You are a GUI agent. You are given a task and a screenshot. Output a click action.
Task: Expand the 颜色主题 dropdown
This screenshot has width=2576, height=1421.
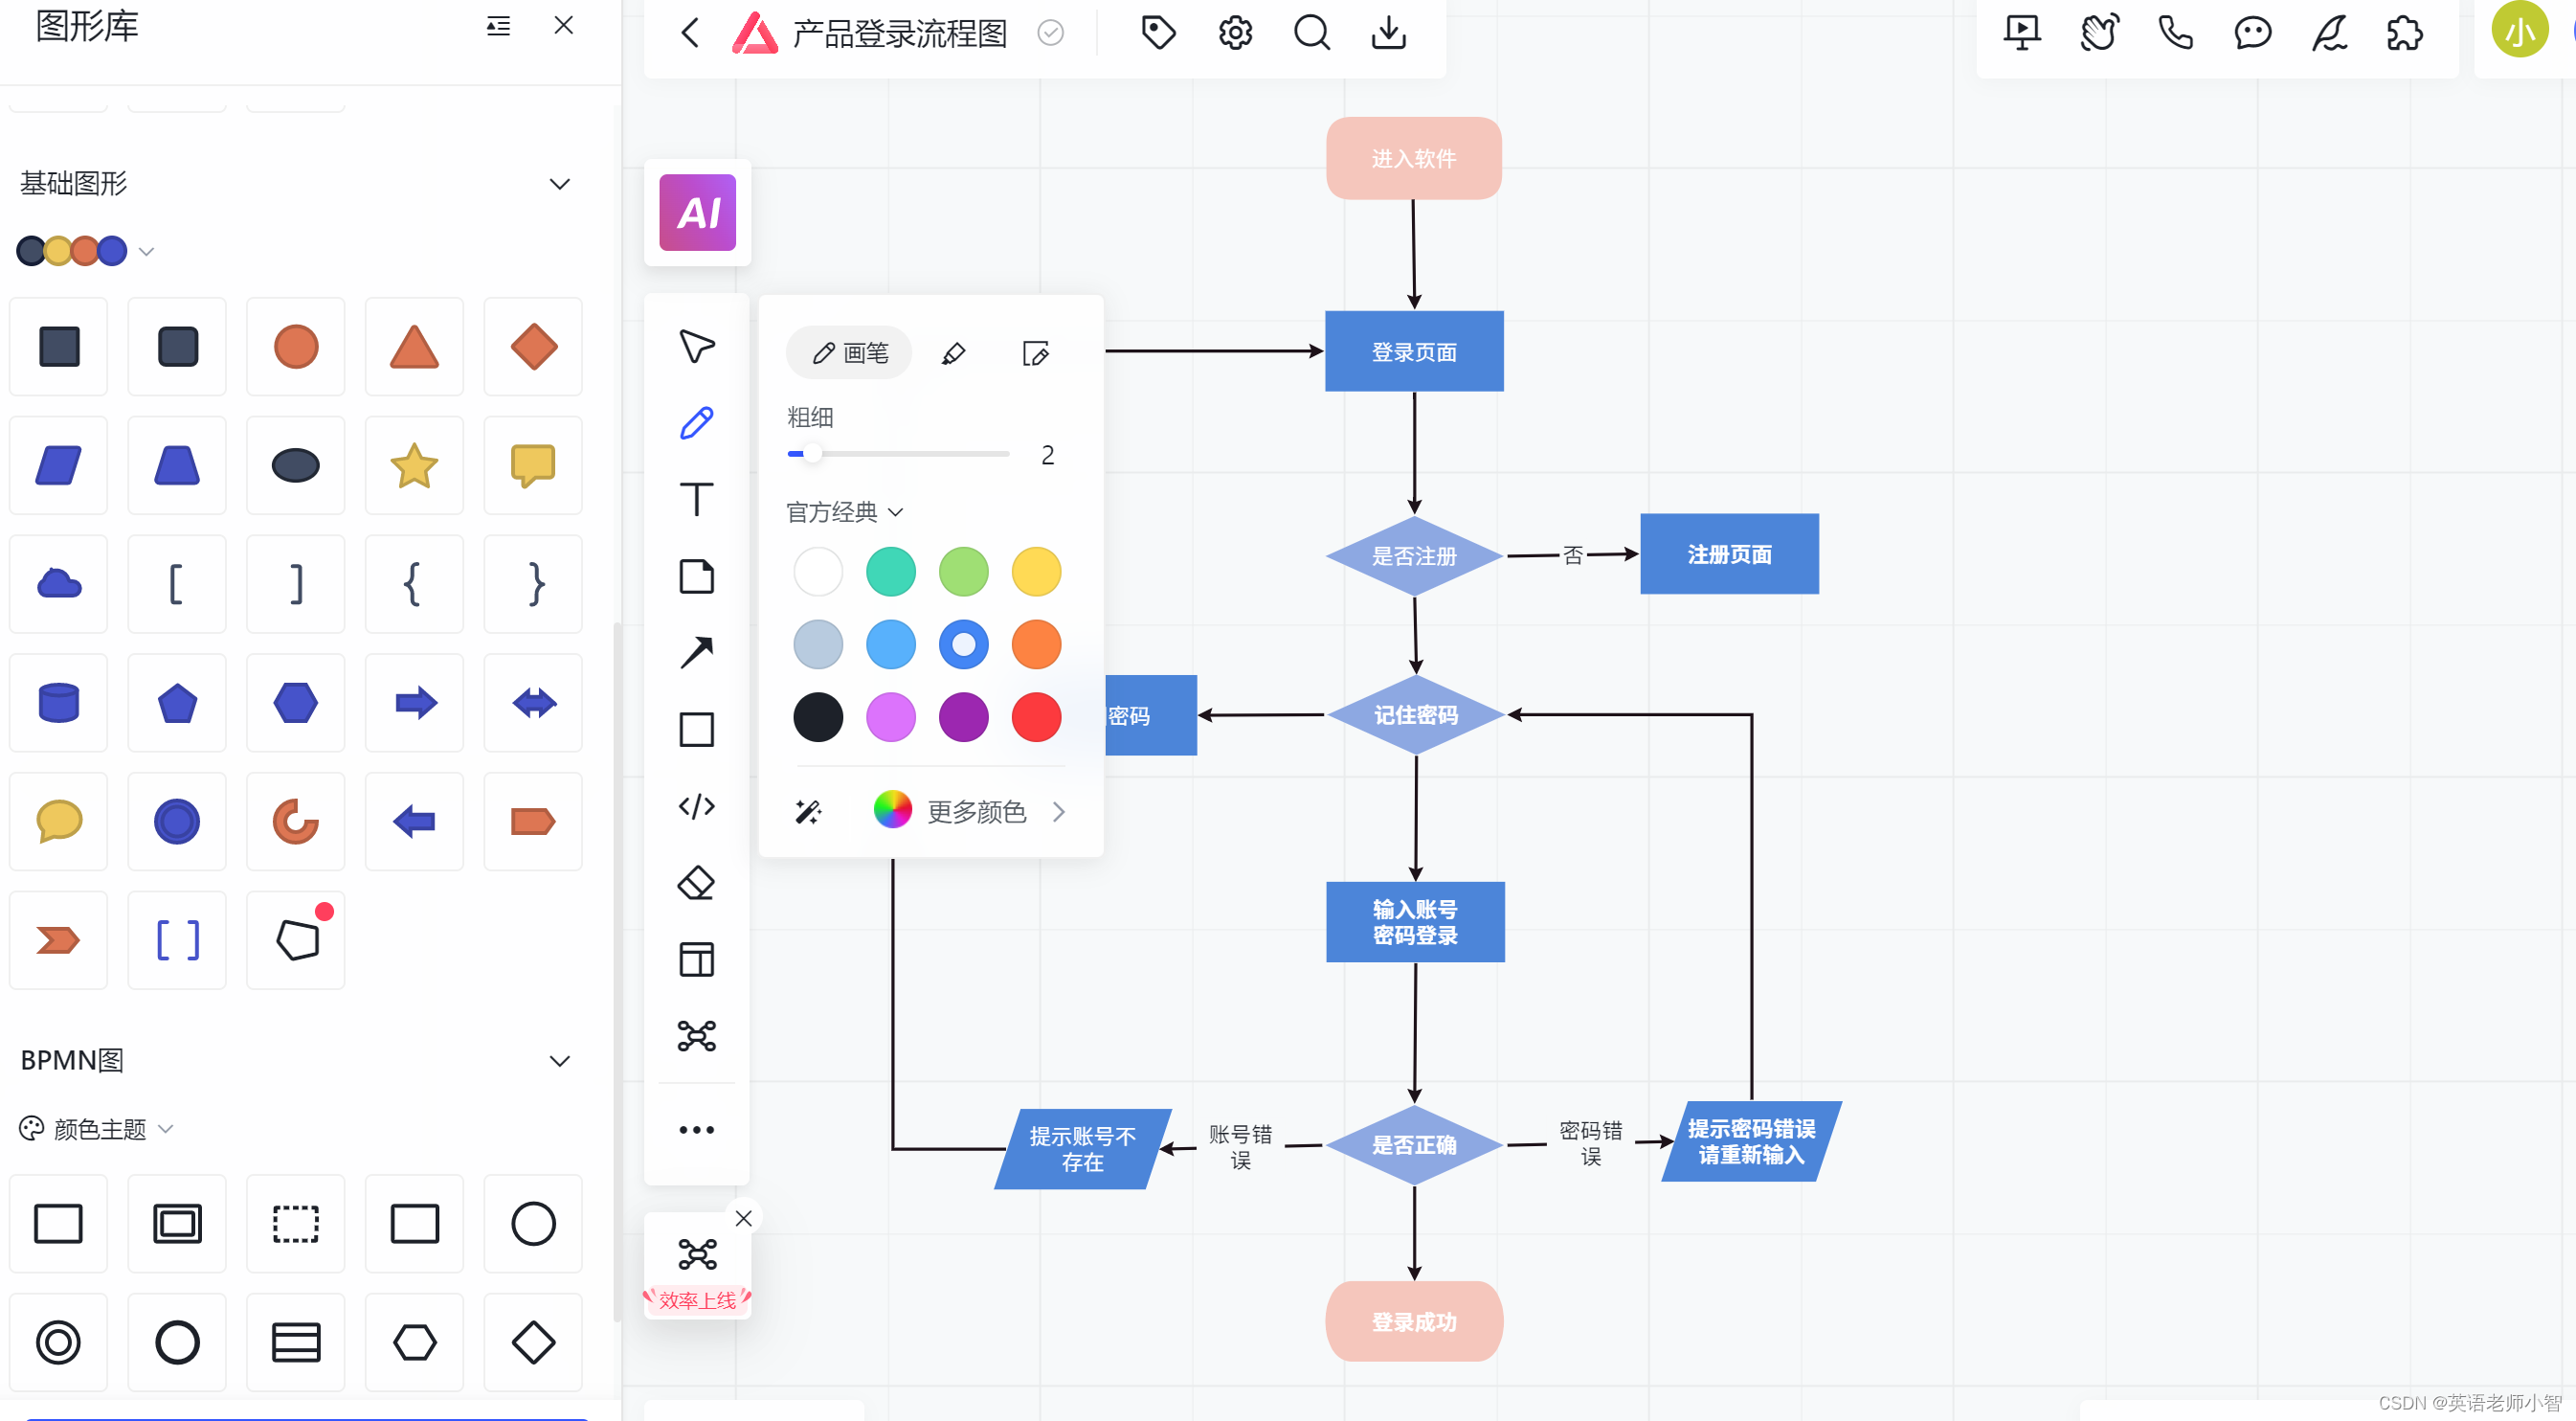tap(98, 1129)
